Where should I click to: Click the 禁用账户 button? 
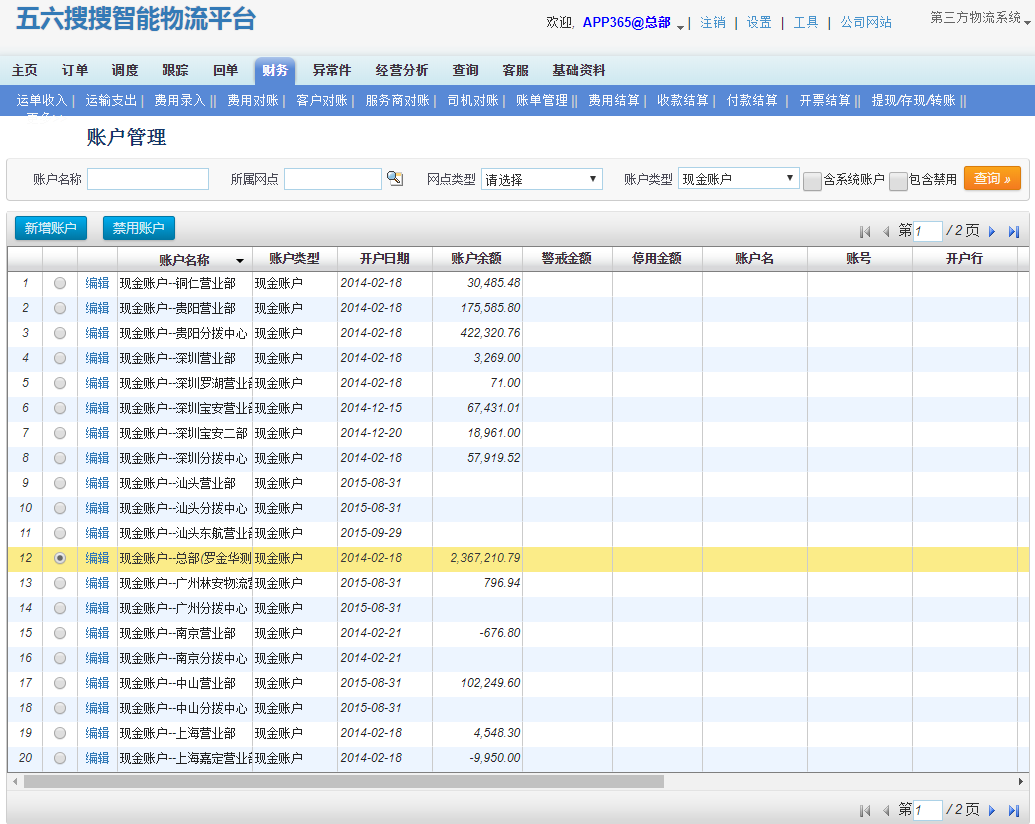pos(139,228)
